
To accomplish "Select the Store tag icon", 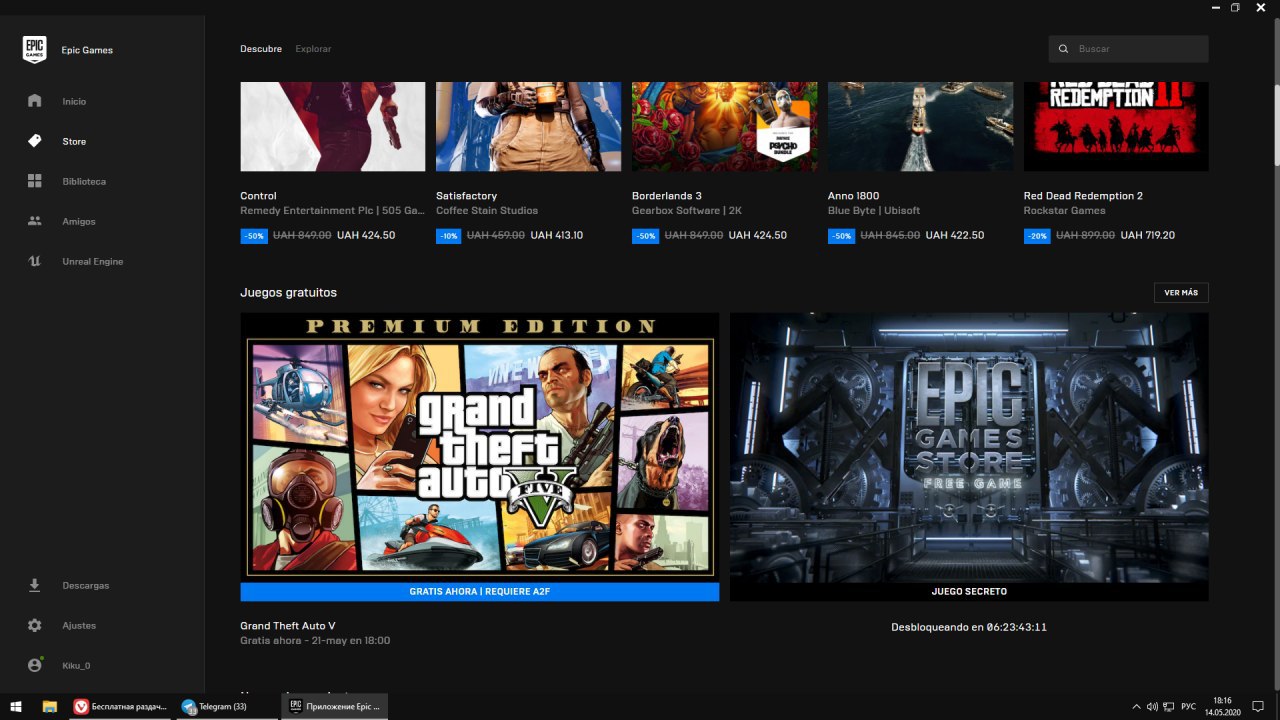I will click(x=35, y=141).
